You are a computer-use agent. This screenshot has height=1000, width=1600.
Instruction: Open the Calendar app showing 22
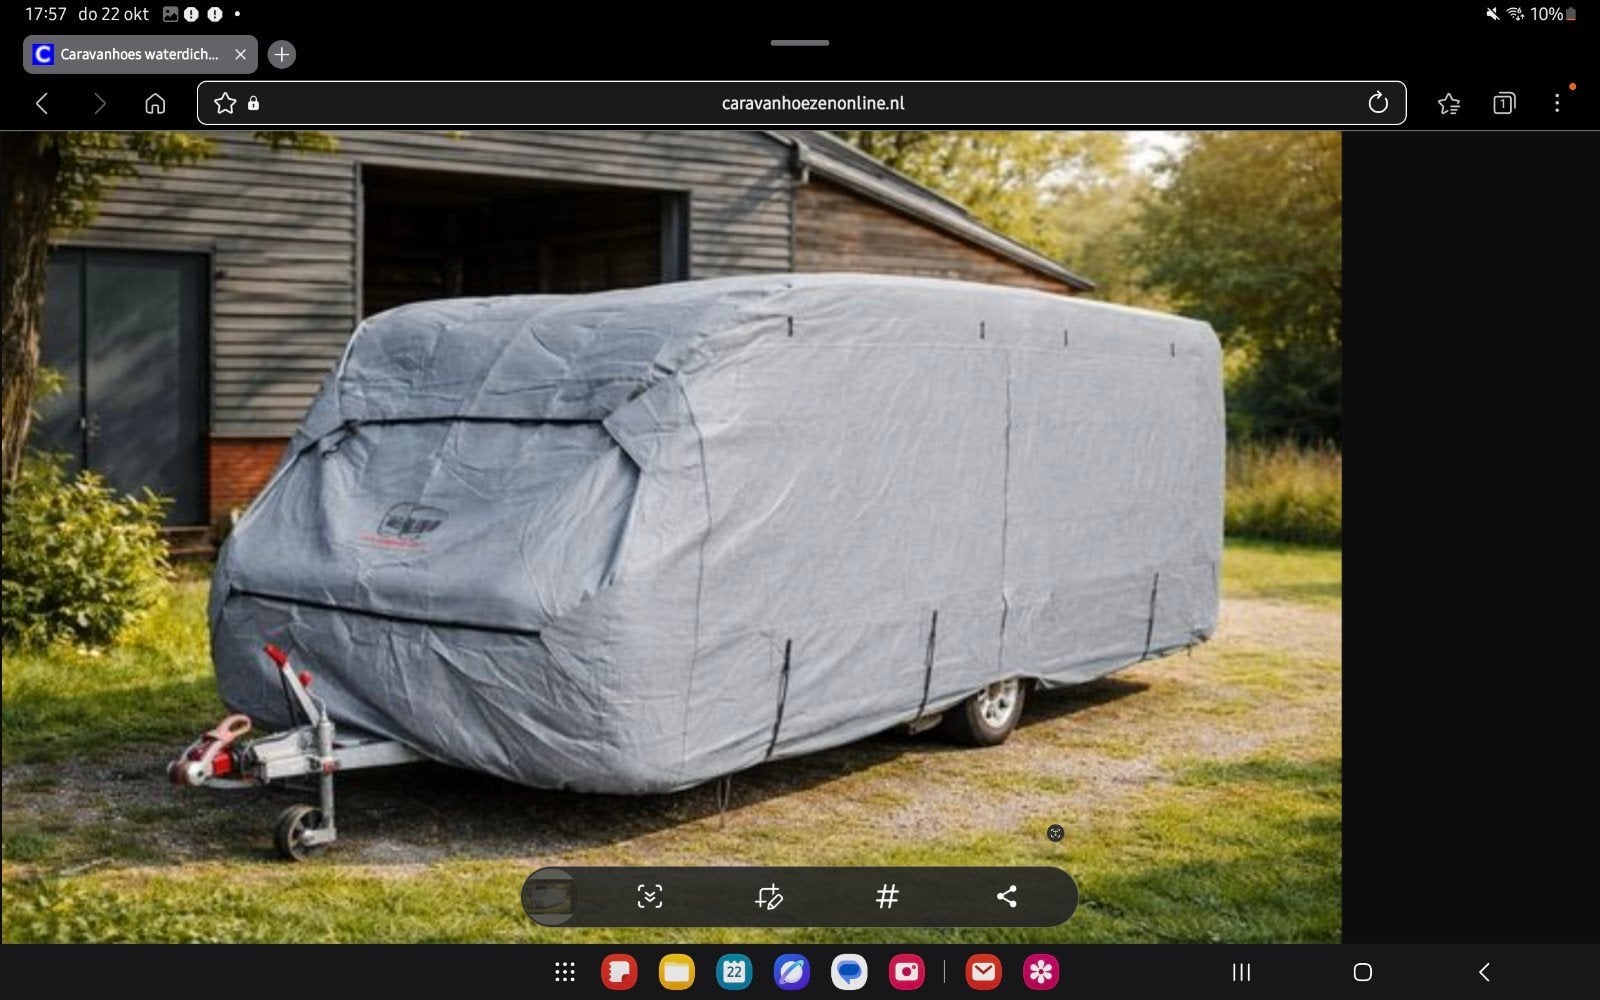tap(734, 972)
